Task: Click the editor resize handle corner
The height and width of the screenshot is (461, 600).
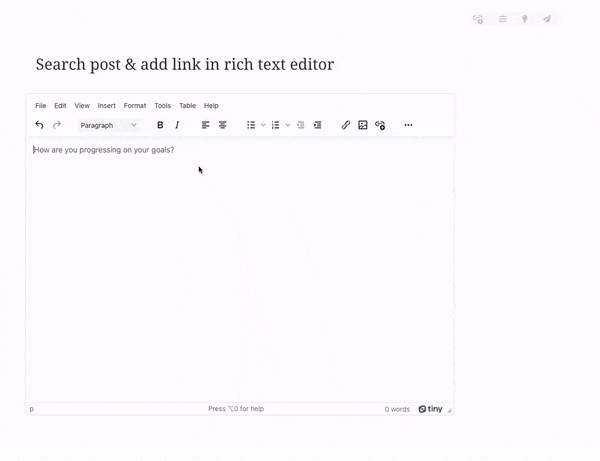Action: point(450,410)
